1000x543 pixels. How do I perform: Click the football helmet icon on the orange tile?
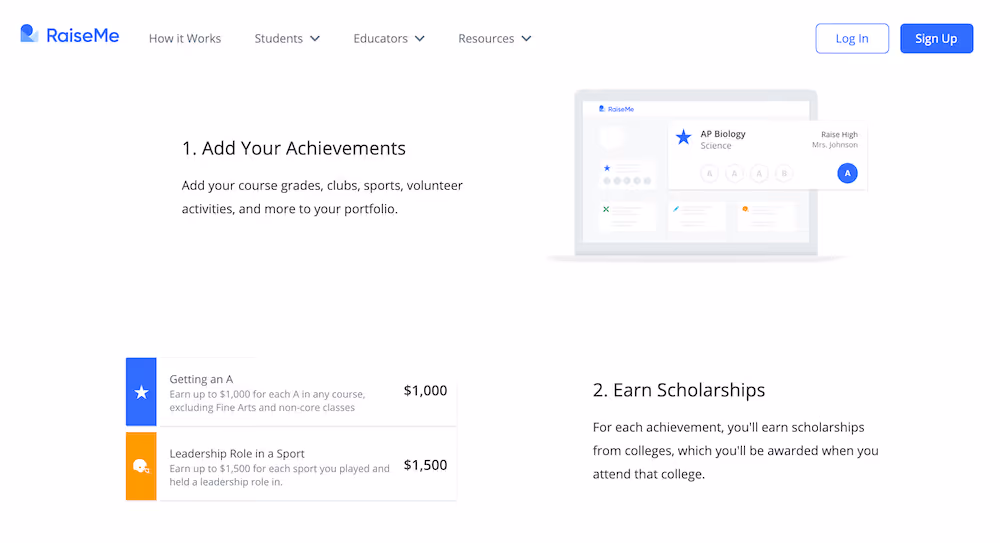pyautogui.click(x=141, y=466)
